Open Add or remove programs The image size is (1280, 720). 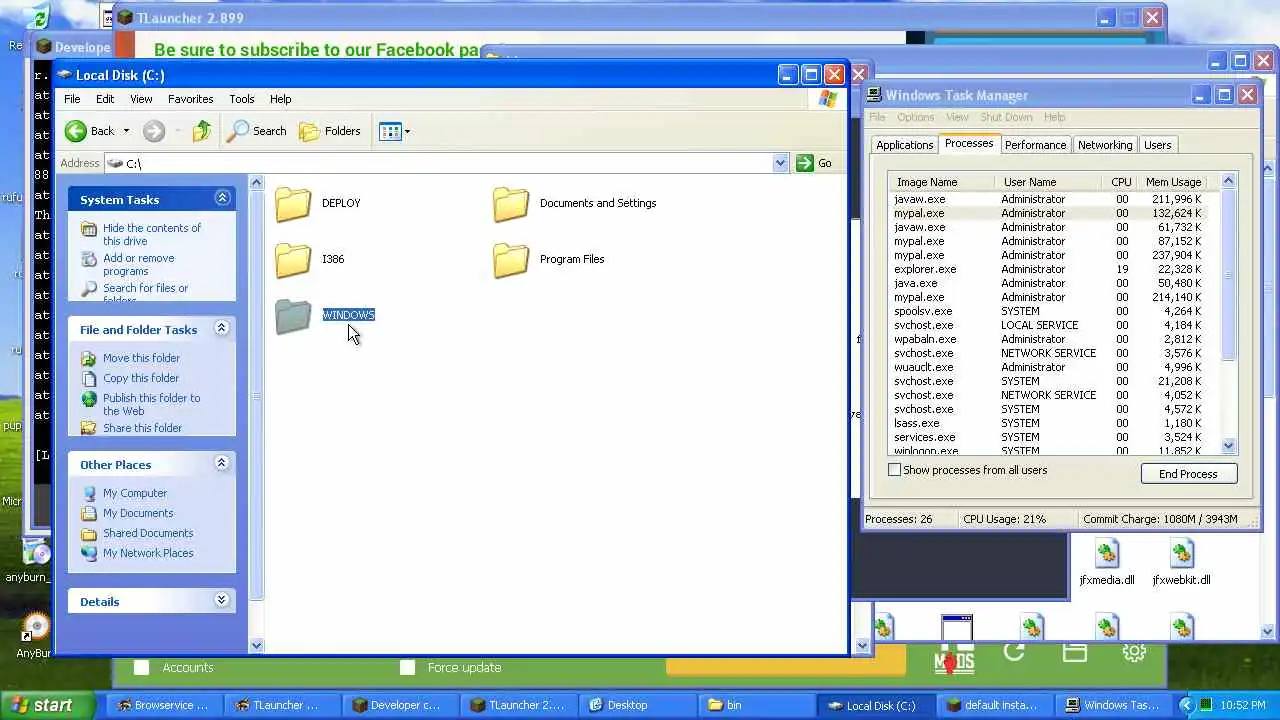[x=138, y=264]
